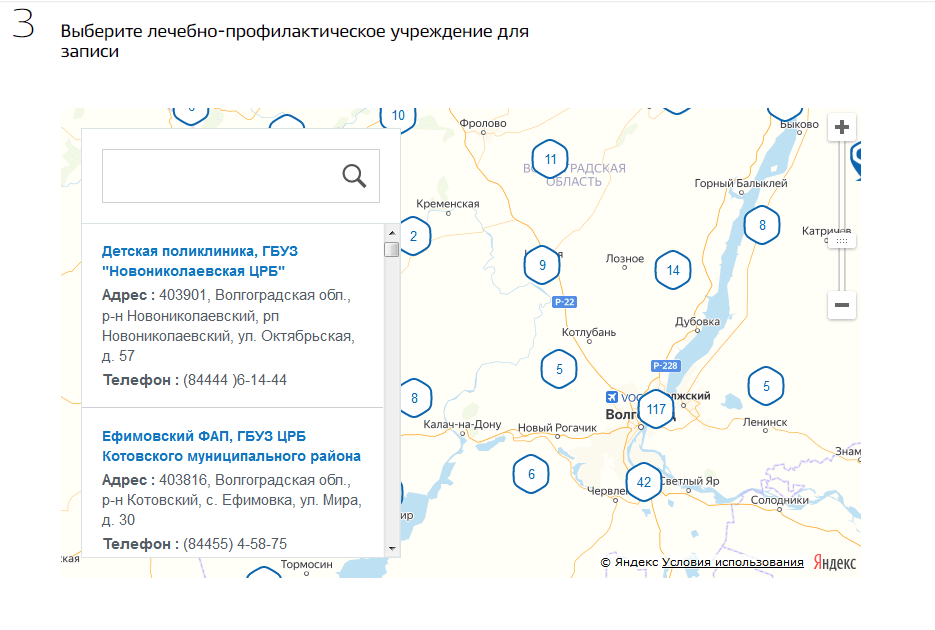Click the Дубовка town label
The width and height of the screenshot is (935, 630).
coord(697,321)
